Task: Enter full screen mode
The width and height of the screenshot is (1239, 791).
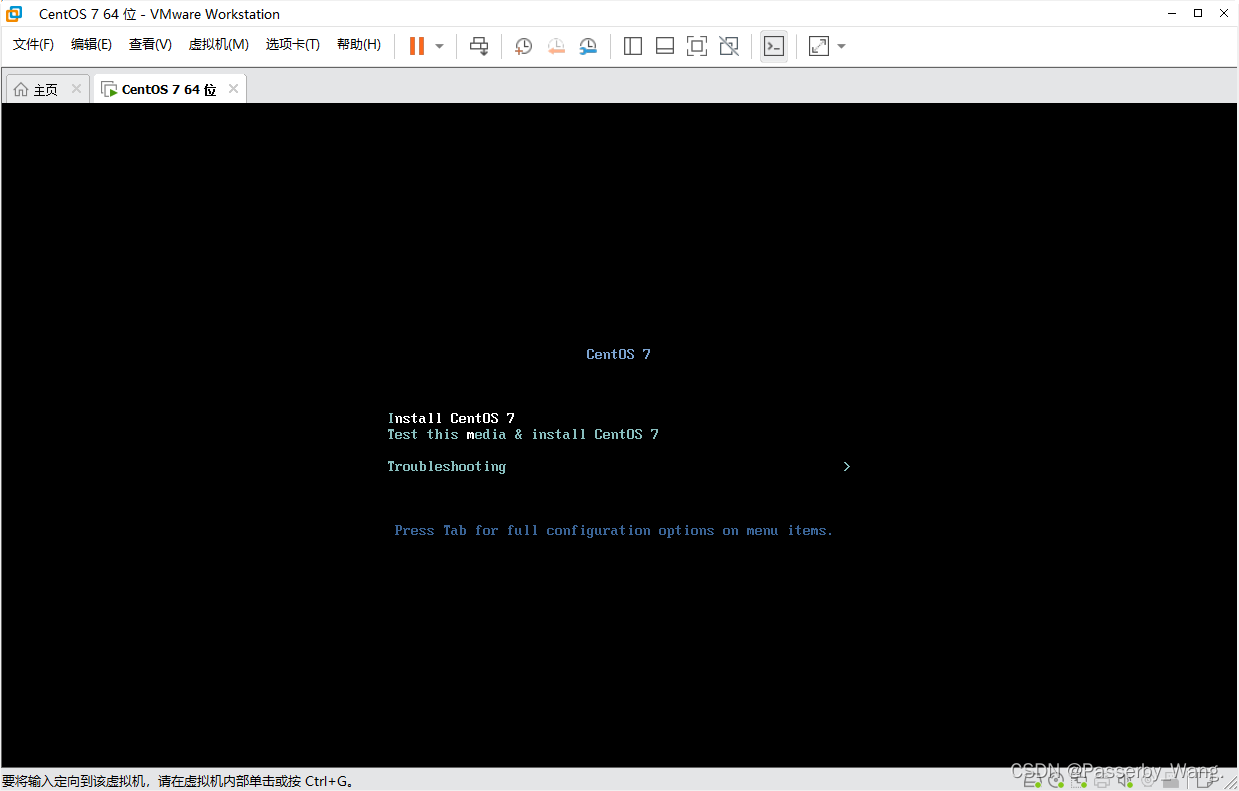Action: (697, 46)
